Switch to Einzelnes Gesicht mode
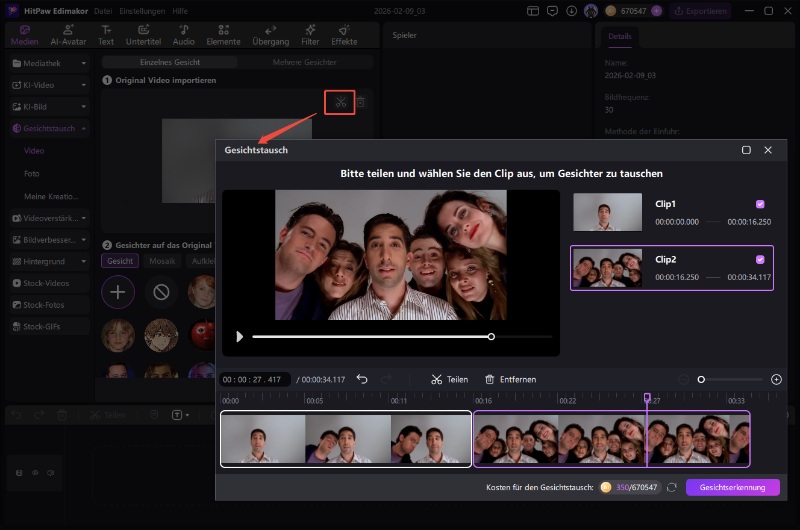Image resolution: width=800 pixels, height=530 pixels. (x=170, y=62)
